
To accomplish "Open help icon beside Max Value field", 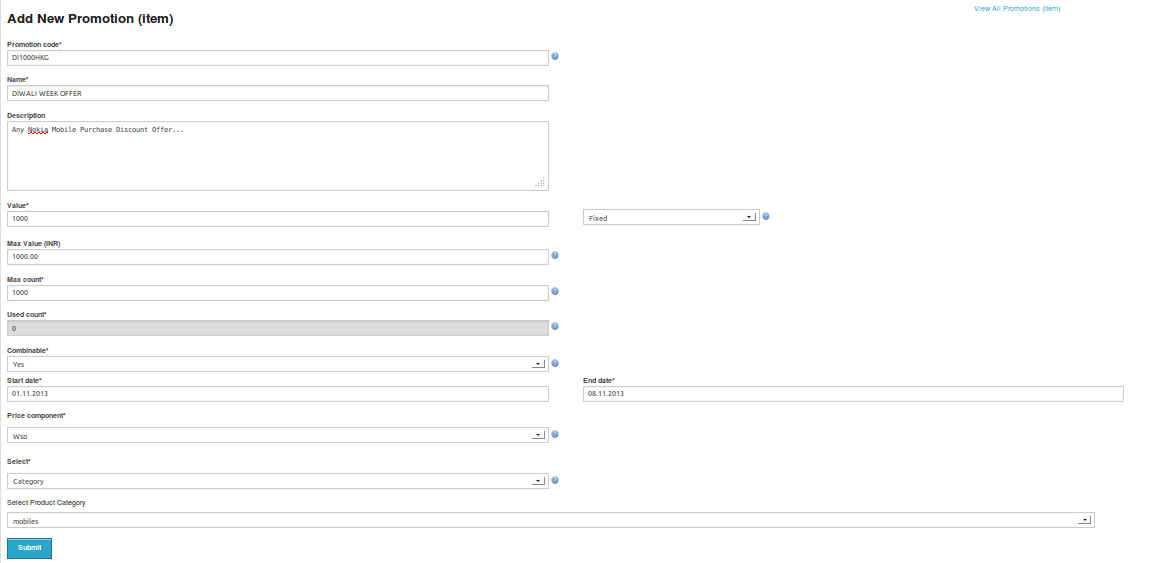I will coord(555,255).
